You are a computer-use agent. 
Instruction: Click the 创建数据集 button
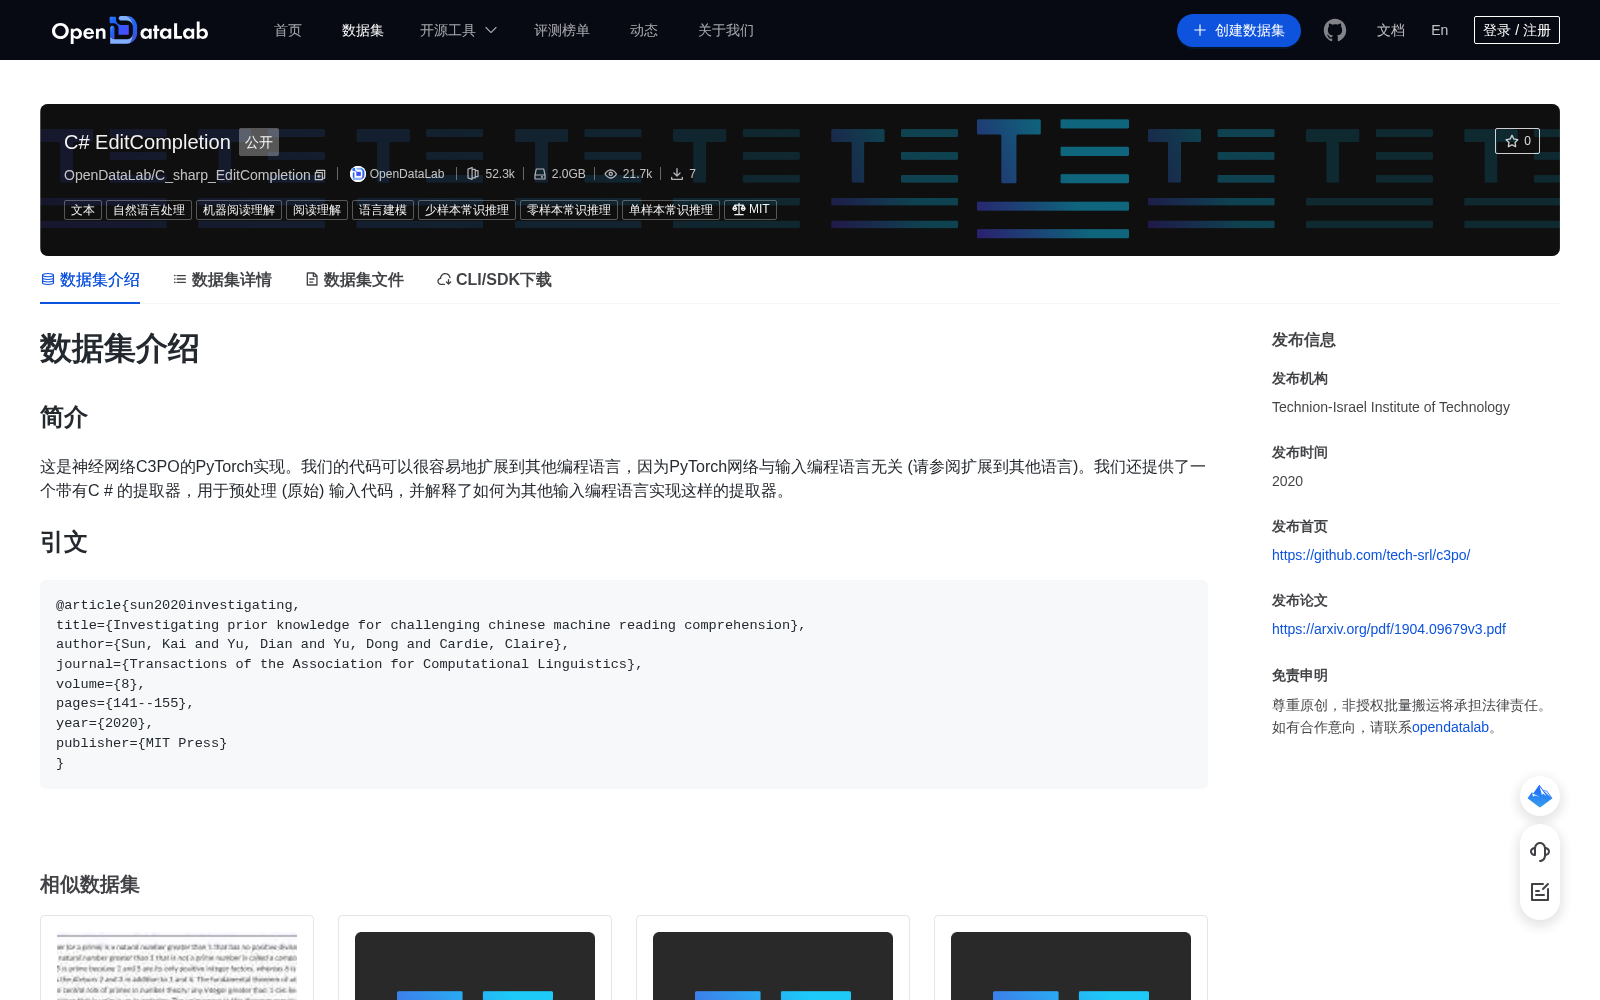click(1239, 30)
